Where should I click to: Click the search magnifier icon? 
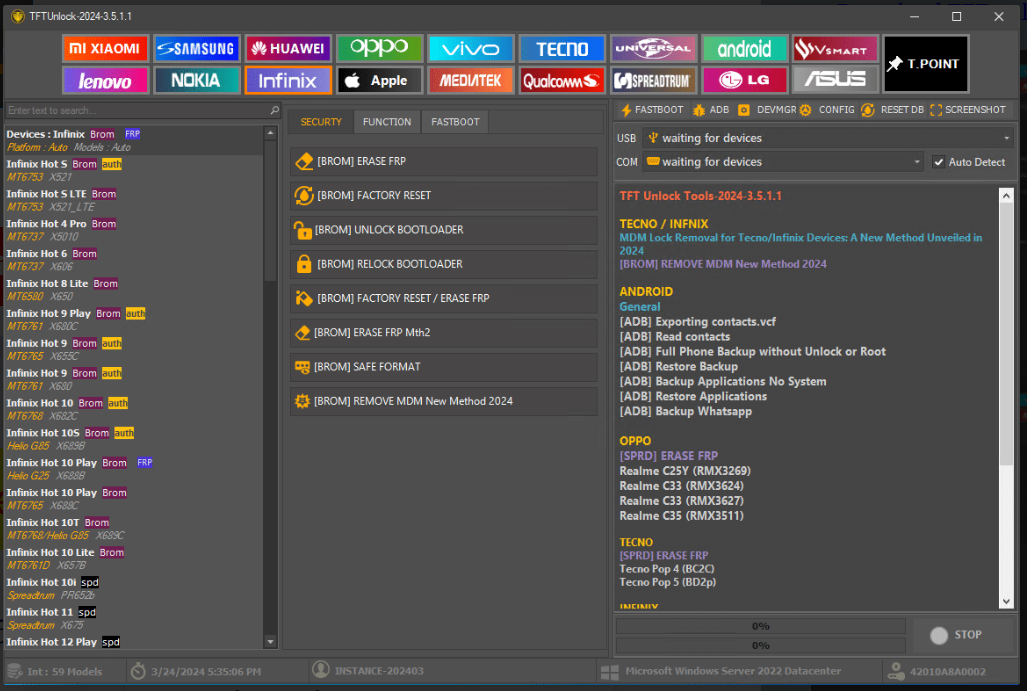(274, 110)
